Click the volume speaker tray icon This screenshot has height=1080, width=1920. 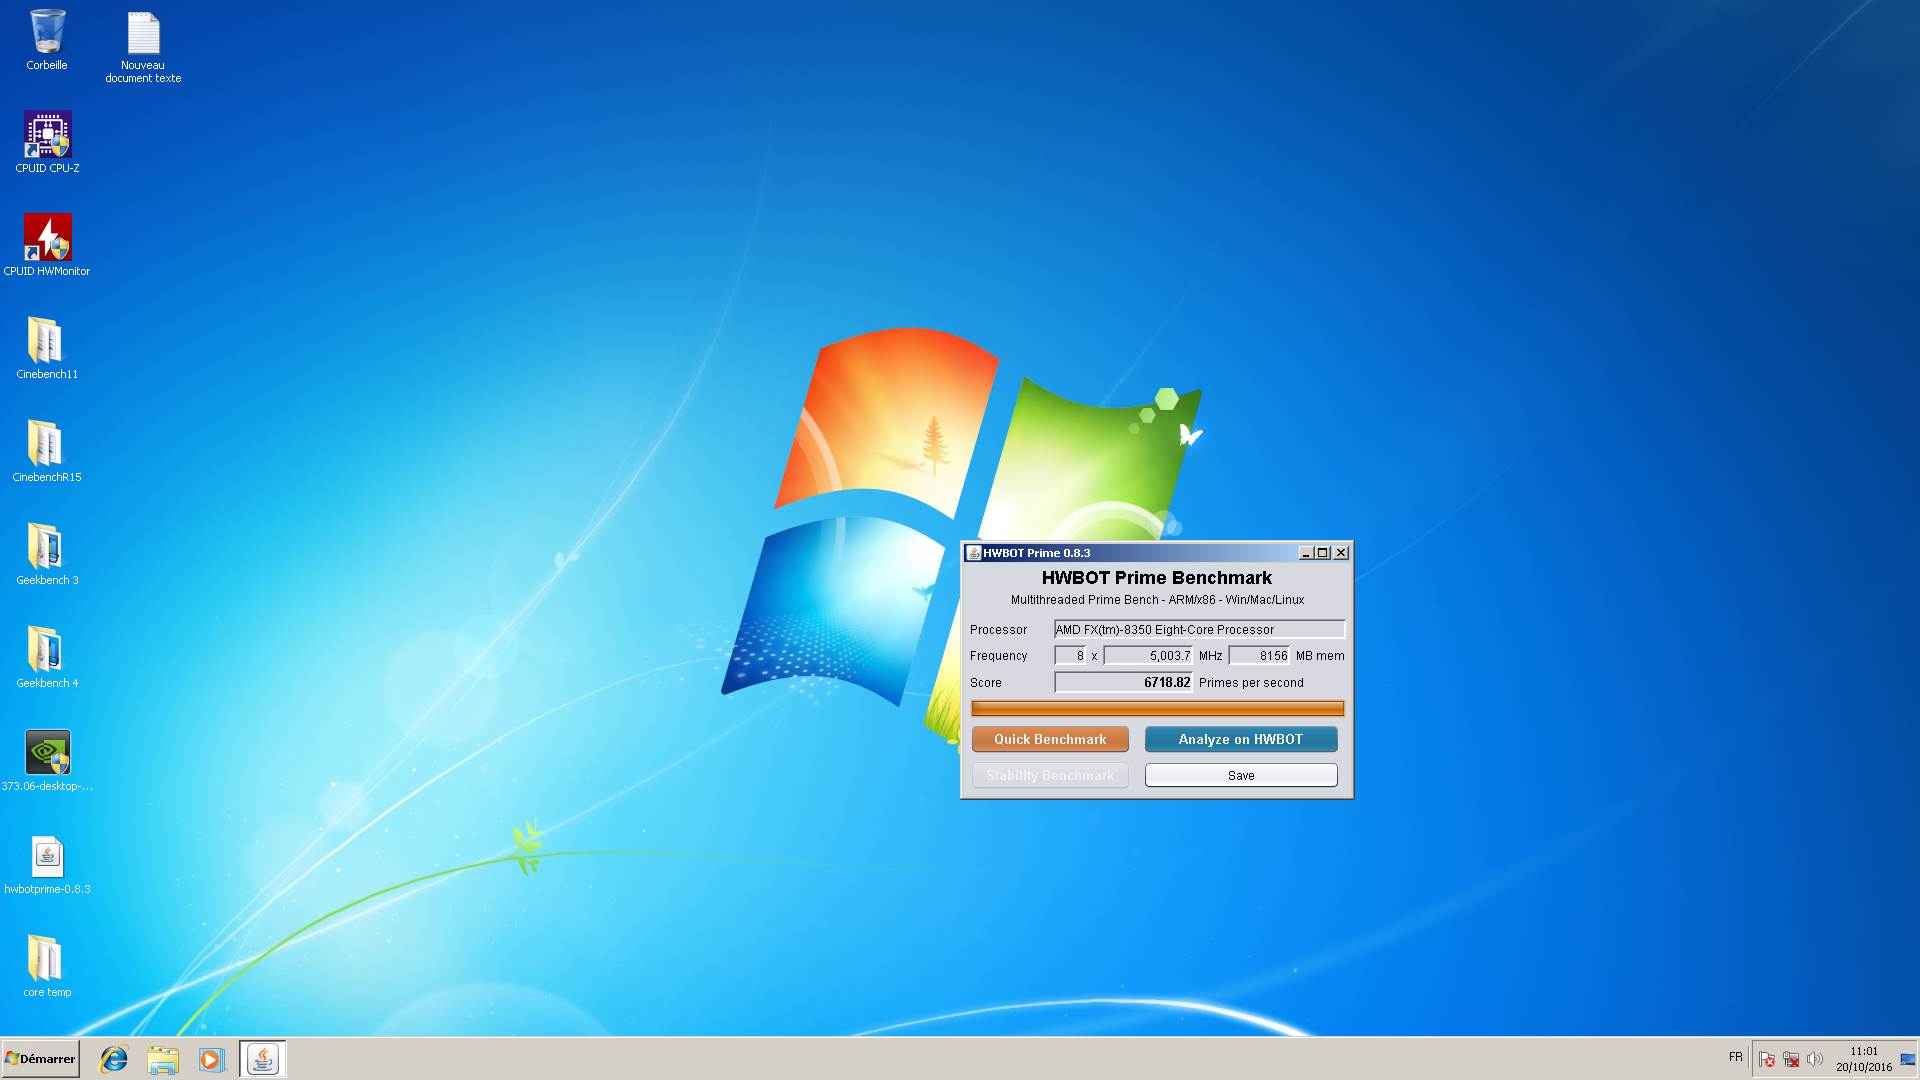coord(1814,1059)
